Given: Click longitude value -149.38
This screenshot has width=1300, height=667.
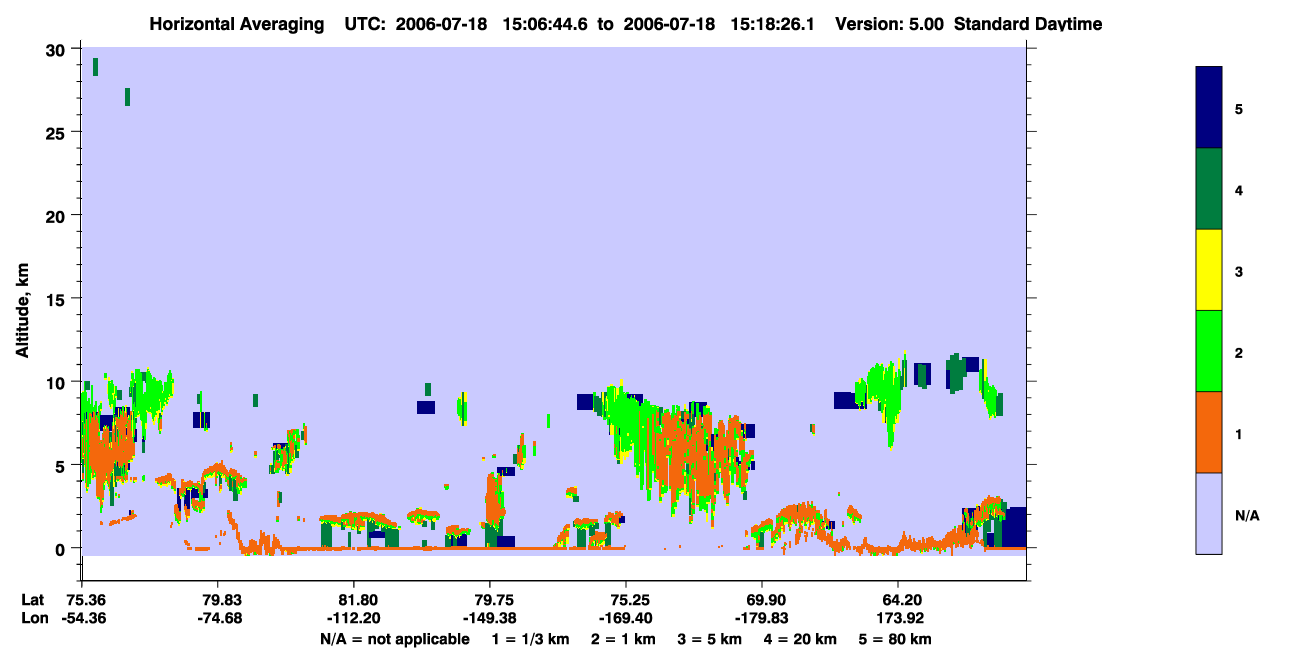Looking at the screenshot, I should [x=489, y=619].
